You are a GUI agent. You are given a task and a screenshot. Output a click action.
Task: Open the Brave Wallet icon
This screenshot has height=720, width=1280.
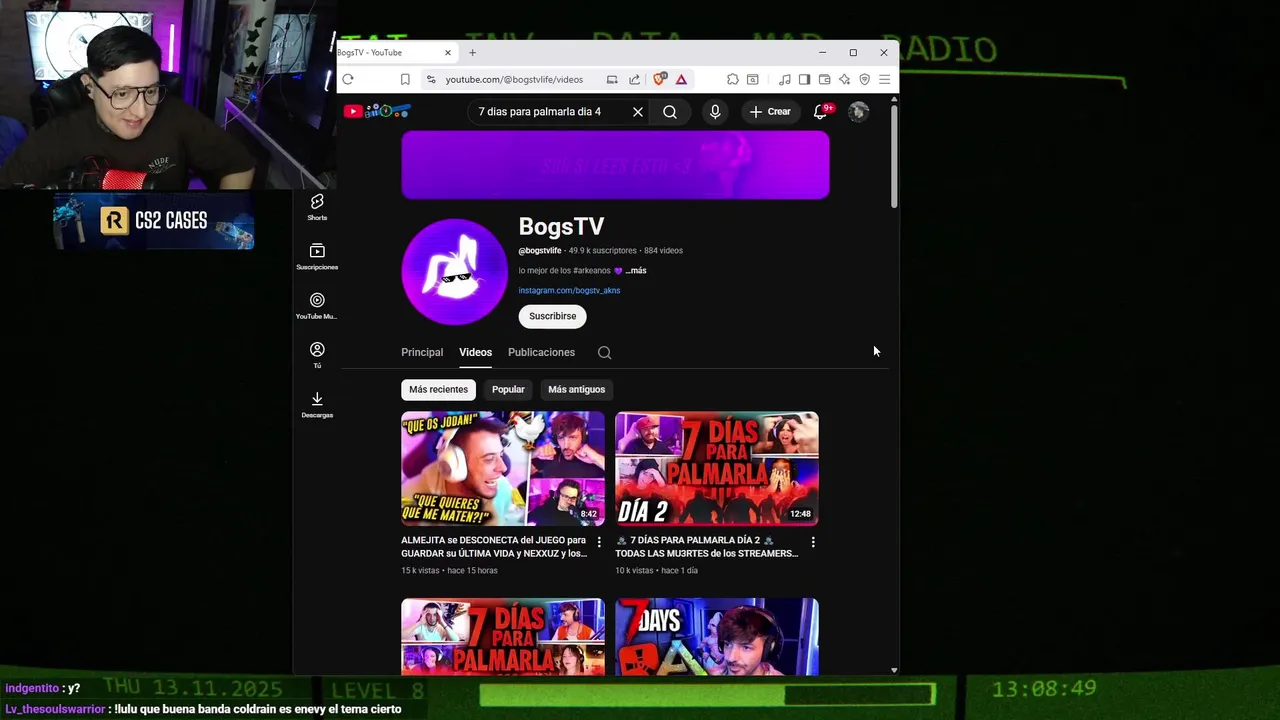pyautogui.click(x=824, y=80)
